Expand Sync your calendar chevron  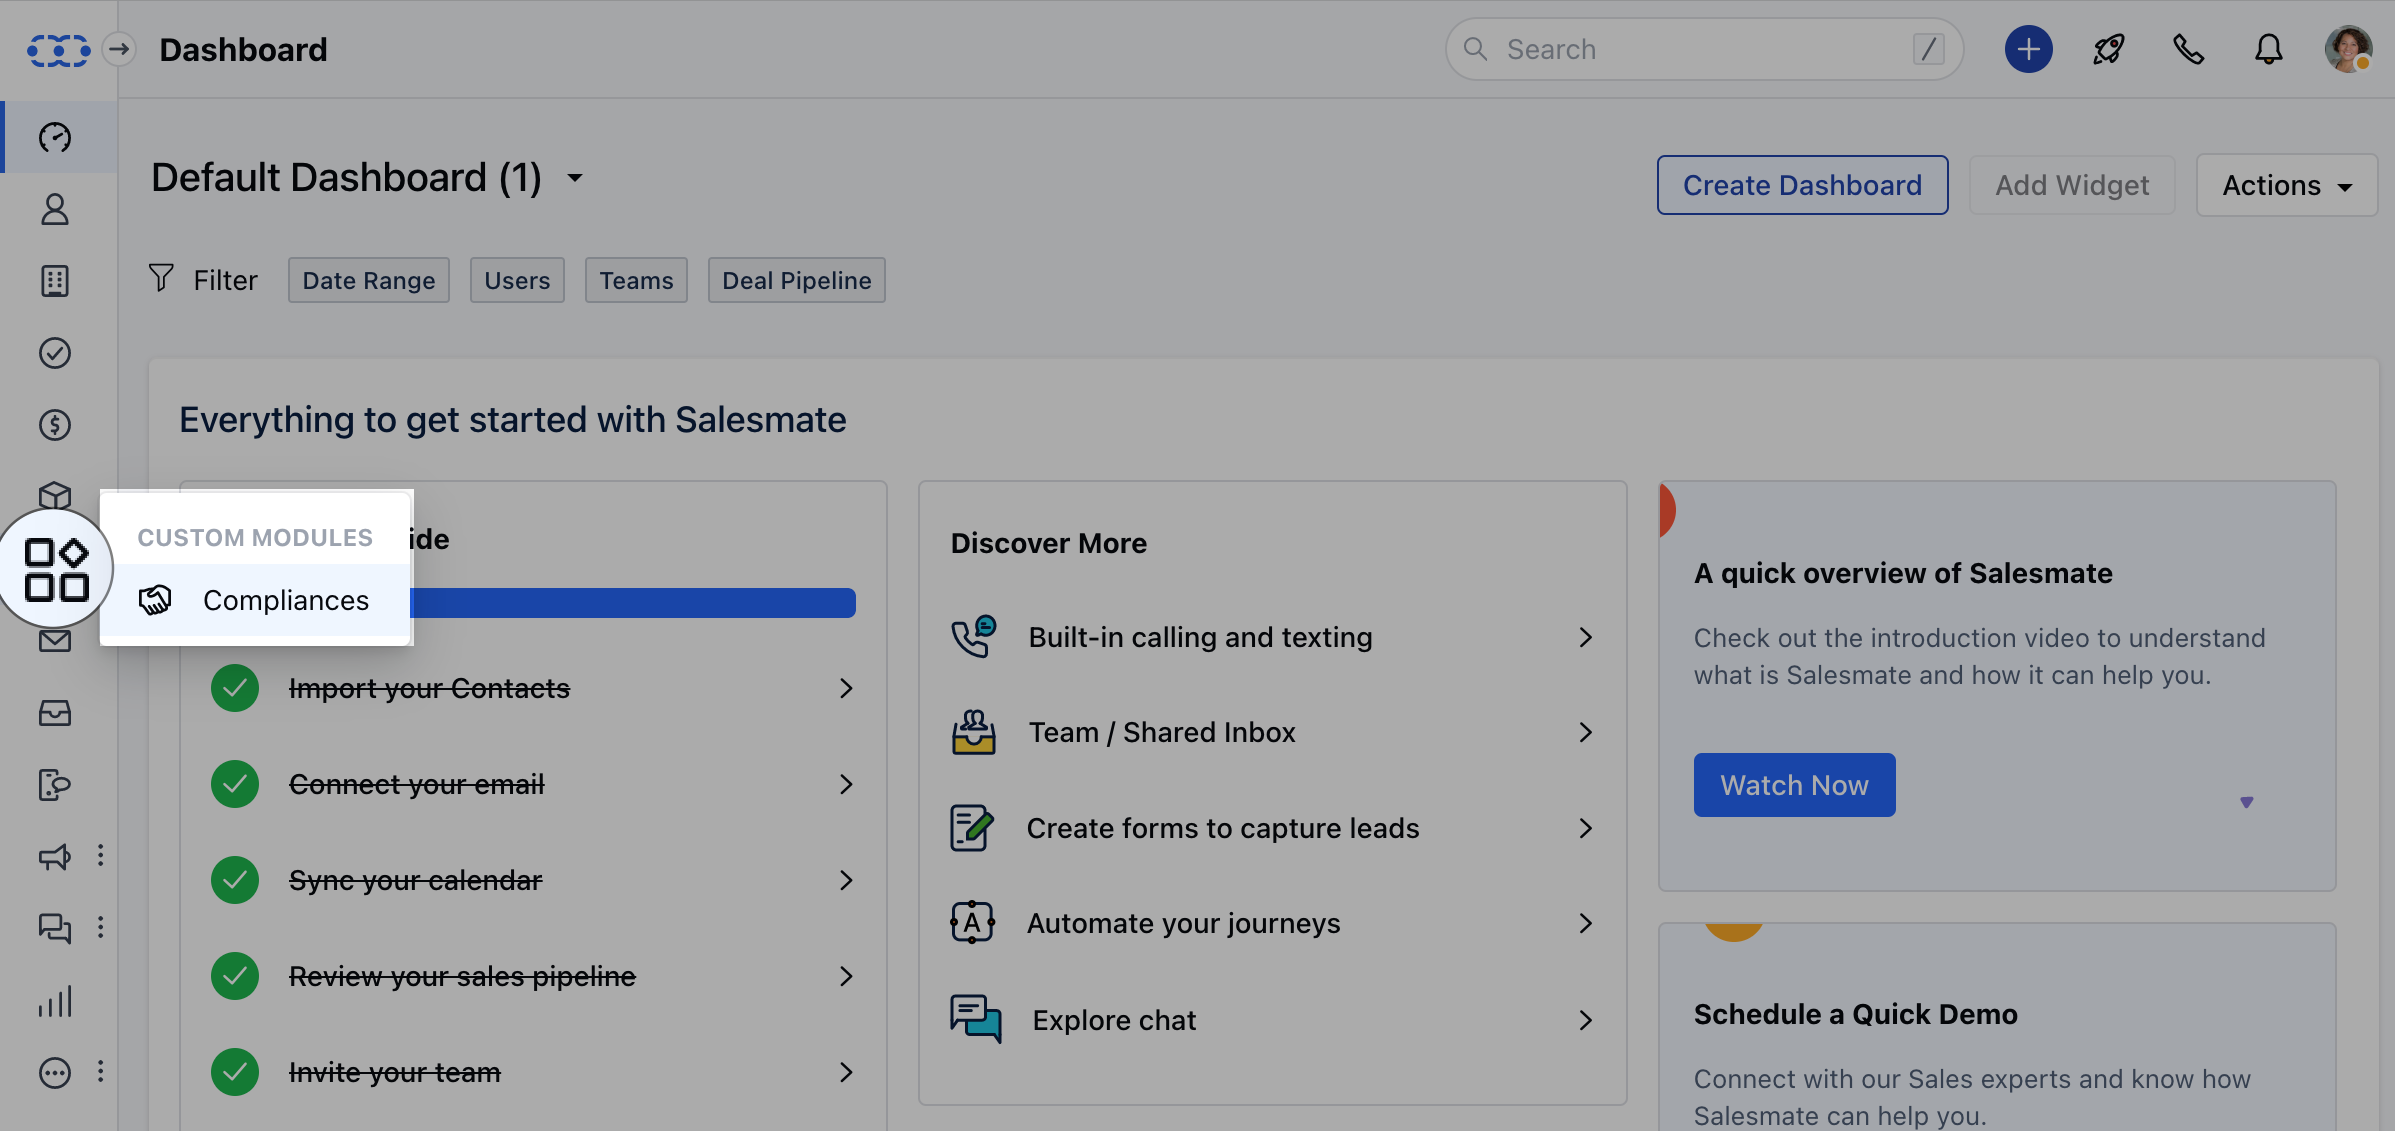(846, 880)
